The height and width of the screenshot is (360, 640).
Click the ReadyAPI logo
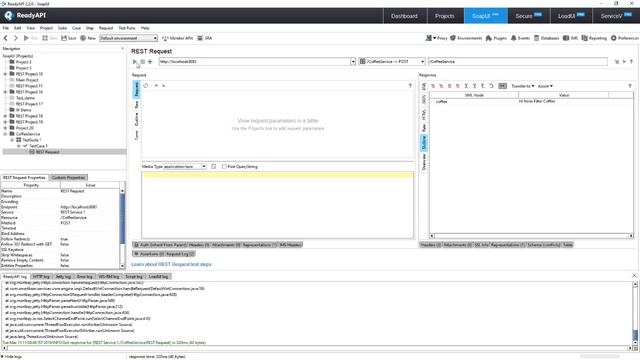pos(25,16)
